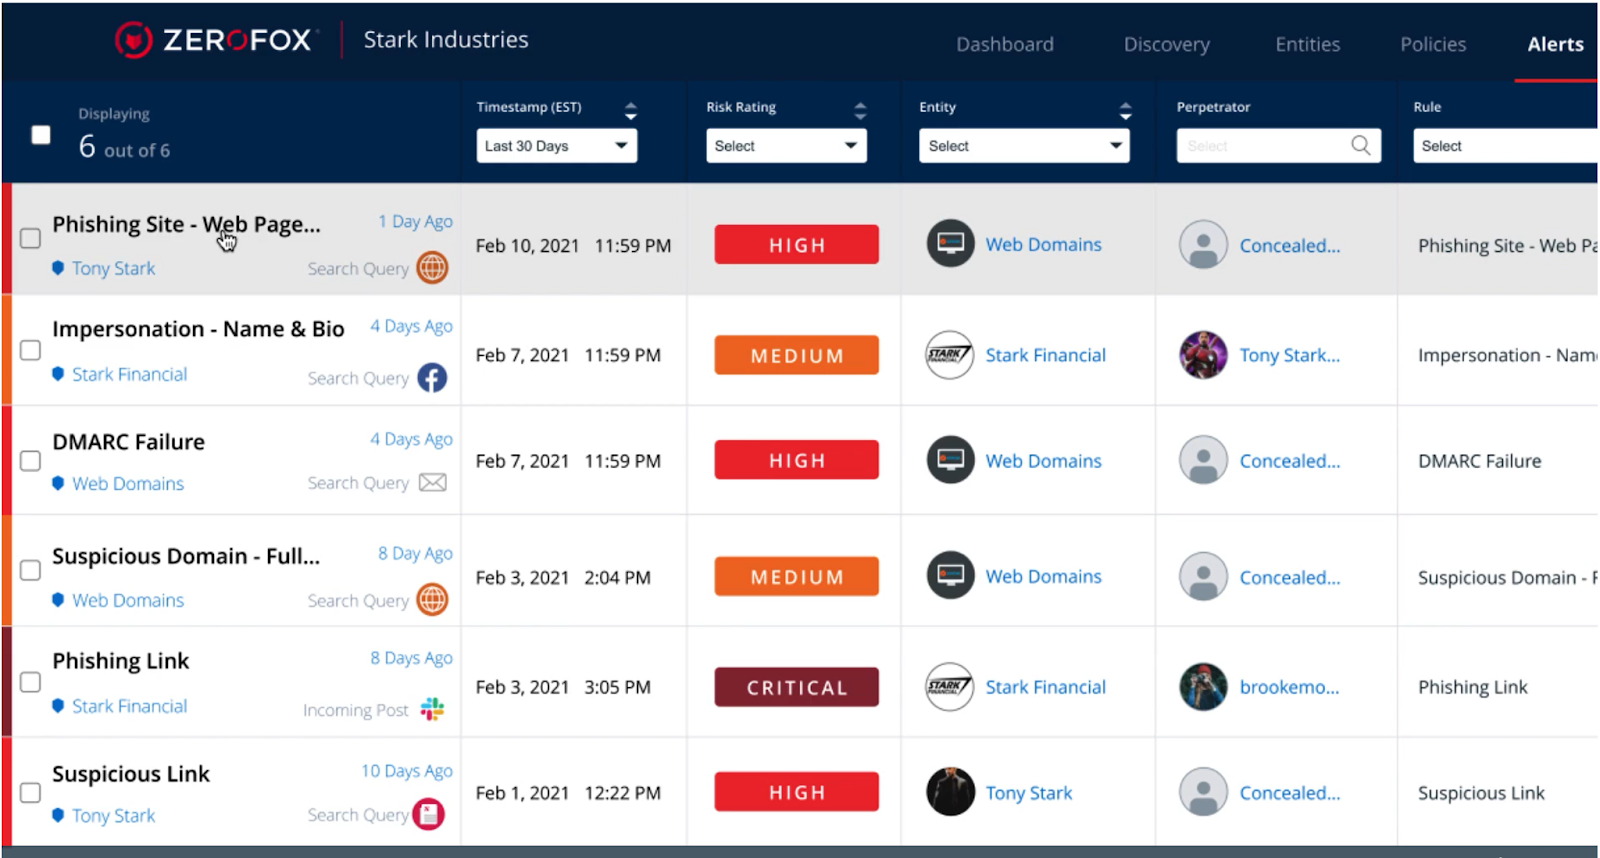
Task: Open the Phishing Link alert title
Action: point(121,661)
